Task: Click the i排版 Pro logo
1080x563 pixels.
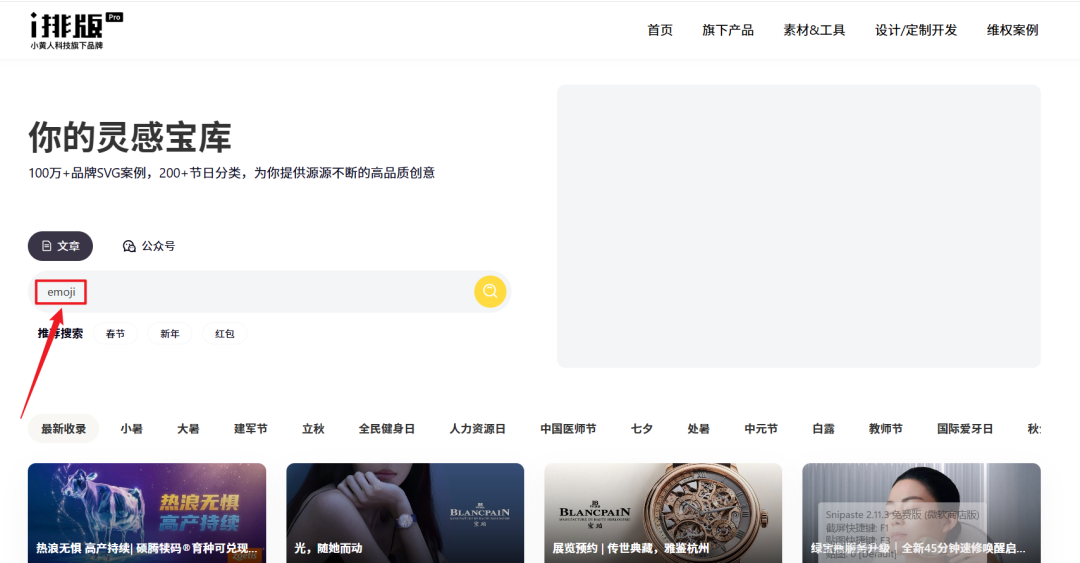Action: pyautogui.click(x=76, y=30)
